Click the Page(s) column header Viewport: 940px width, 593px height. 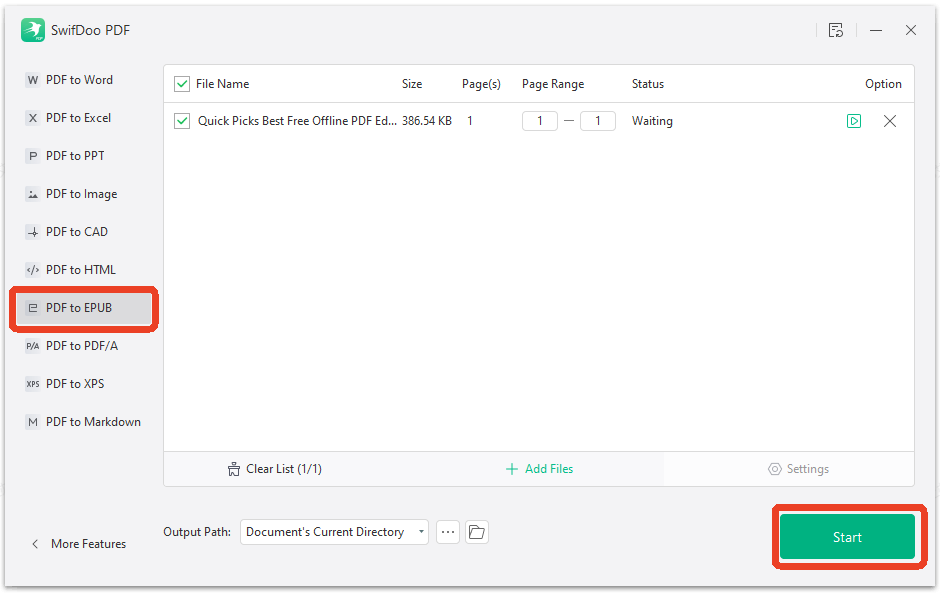coord(481,84)
